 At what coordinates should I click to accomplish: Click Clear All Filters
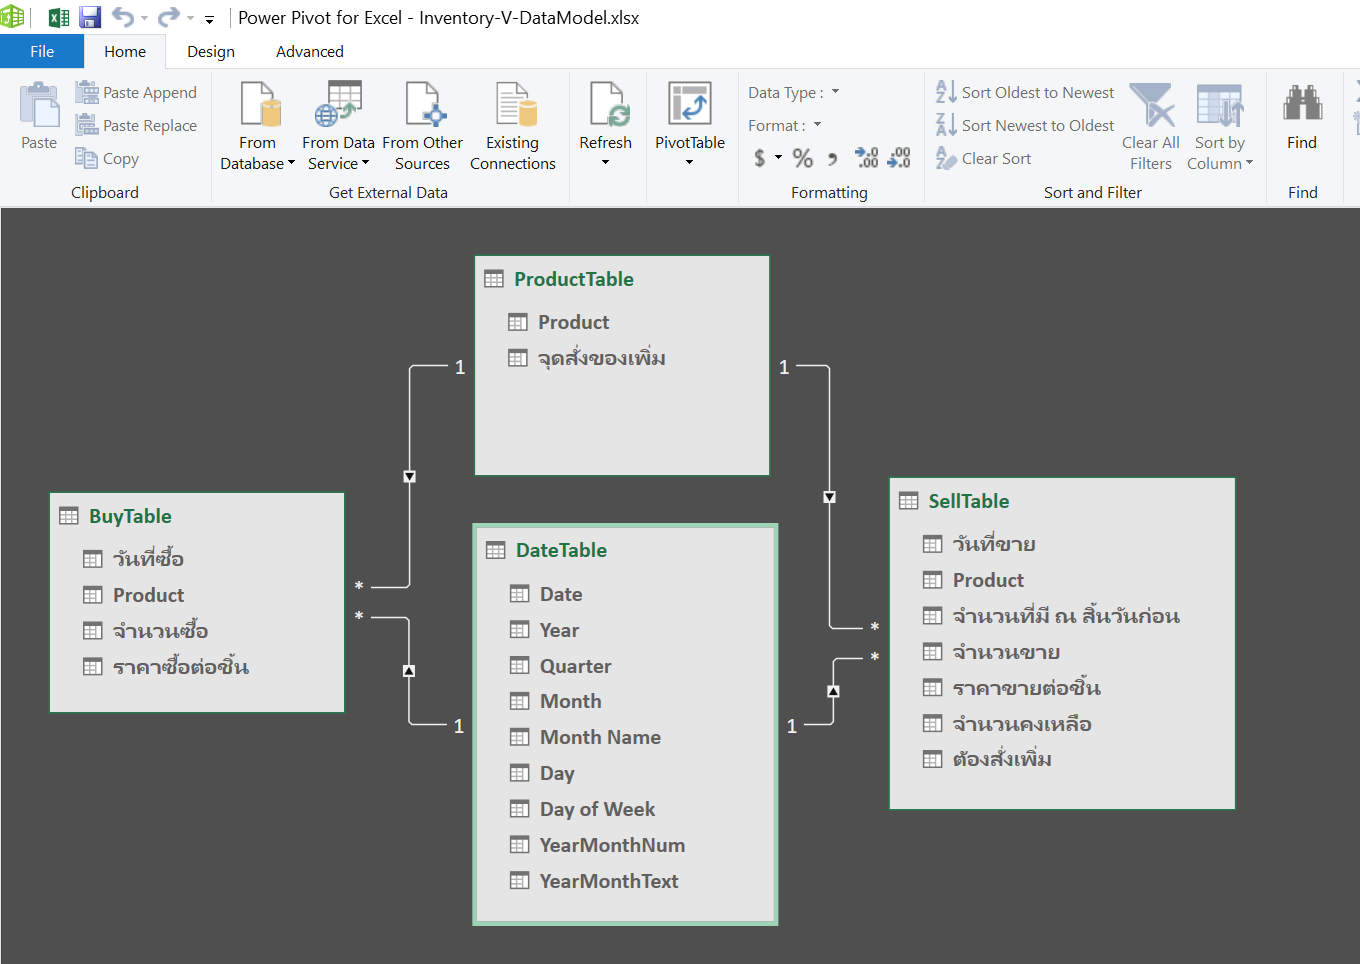tap(1150, 125)
